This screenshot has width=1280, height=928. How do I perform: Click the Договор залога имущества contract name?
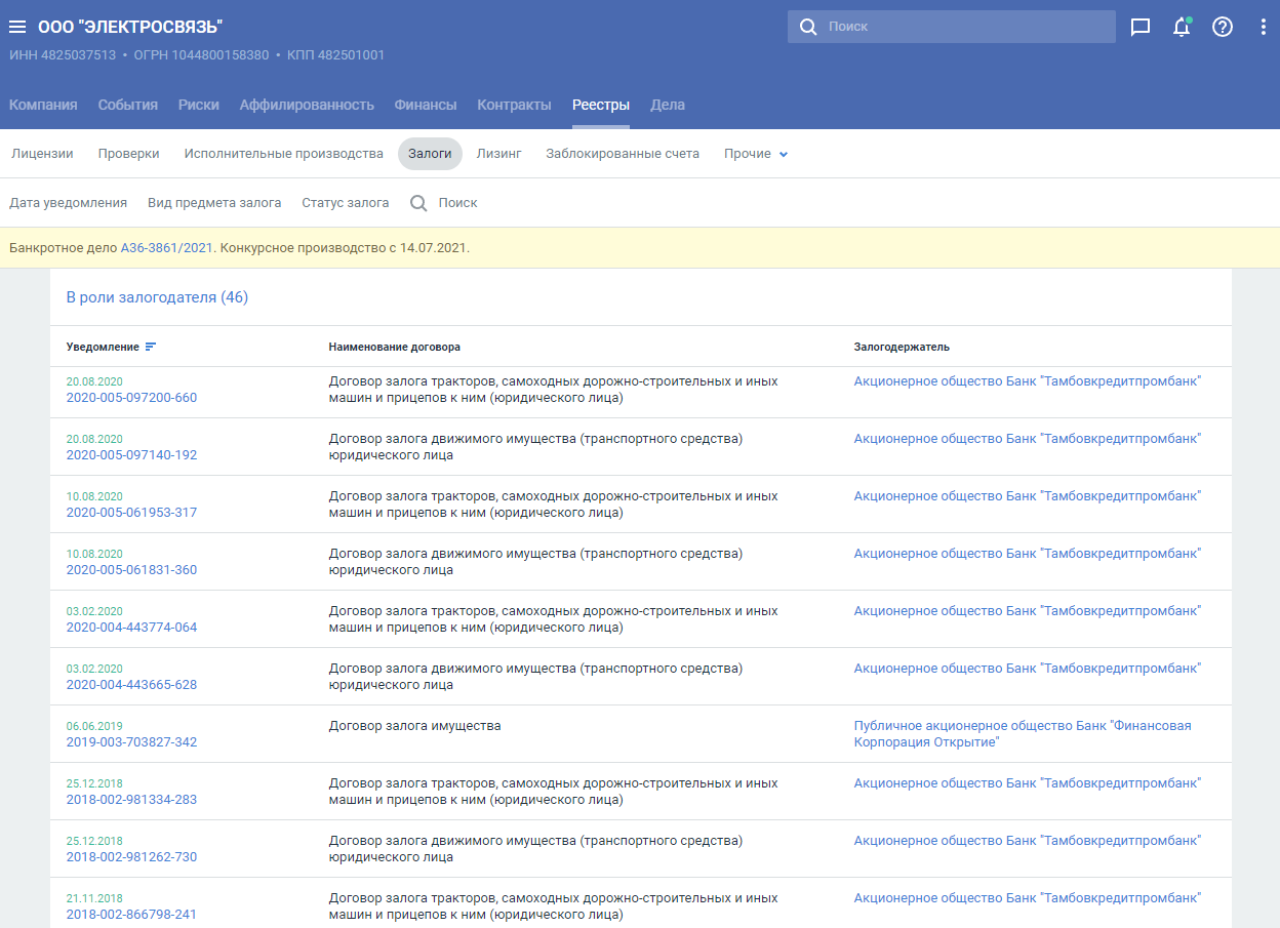click(415, 726)
